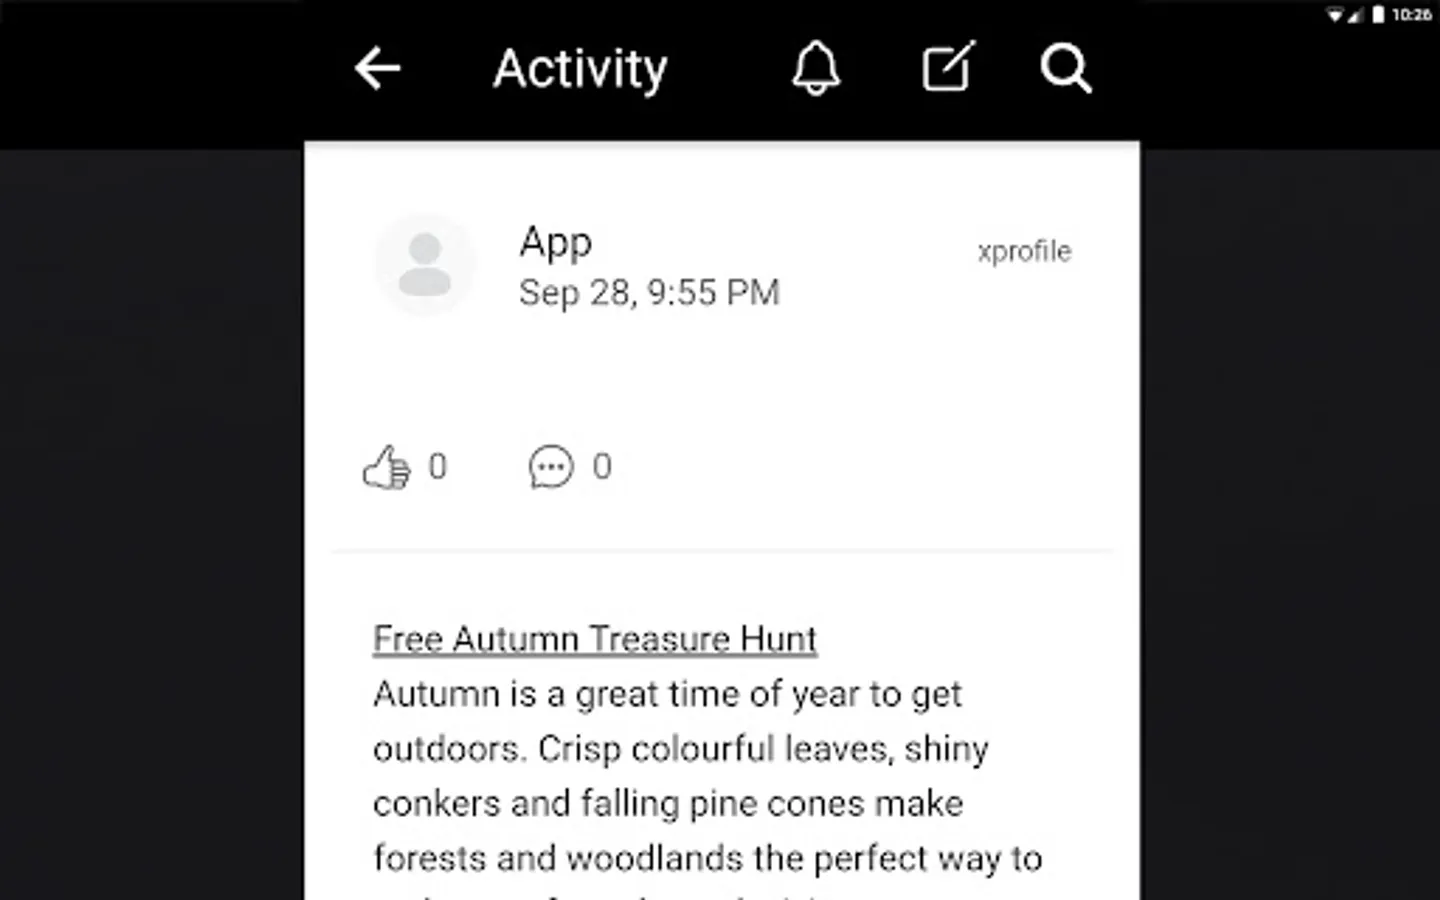Go back using the arrow icon
This screenshot has width=1440, height=900.
point(378,69)
